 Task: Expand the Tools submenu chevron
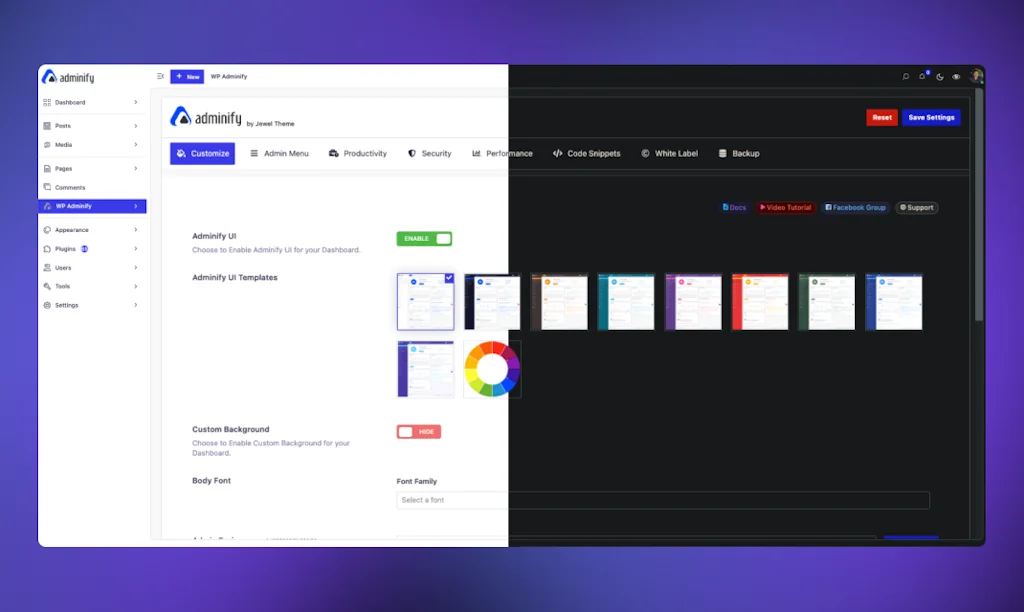pos(136,286)
